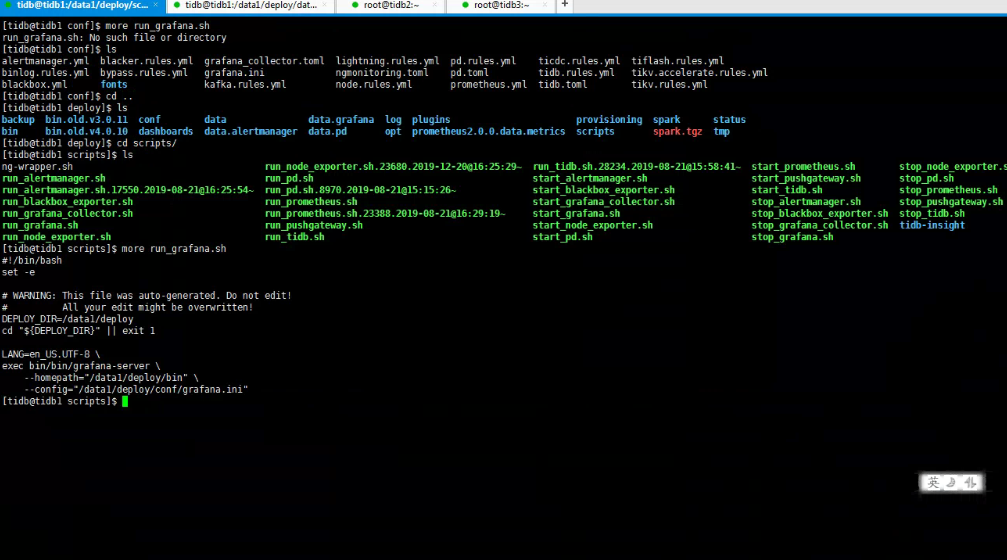
Task: Click the prometheus2.0.0.data.metrics directory
Action: coord(488,132)
